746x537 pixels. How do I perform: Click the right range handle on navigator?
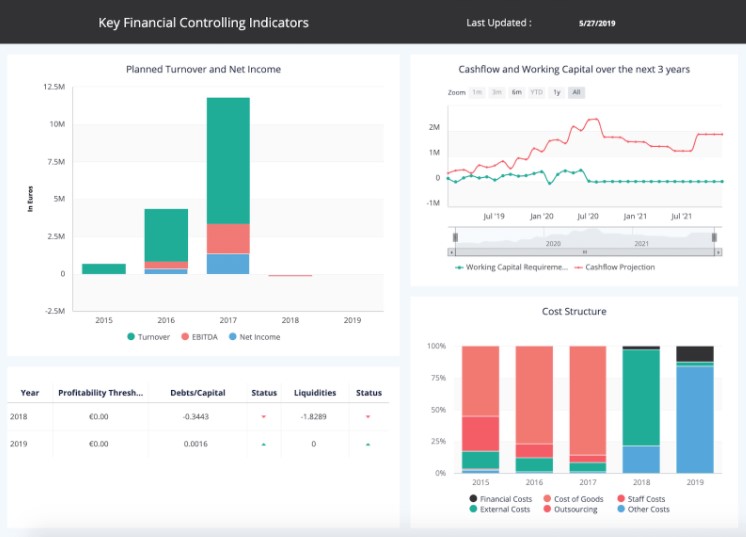[x=714, y=238]
